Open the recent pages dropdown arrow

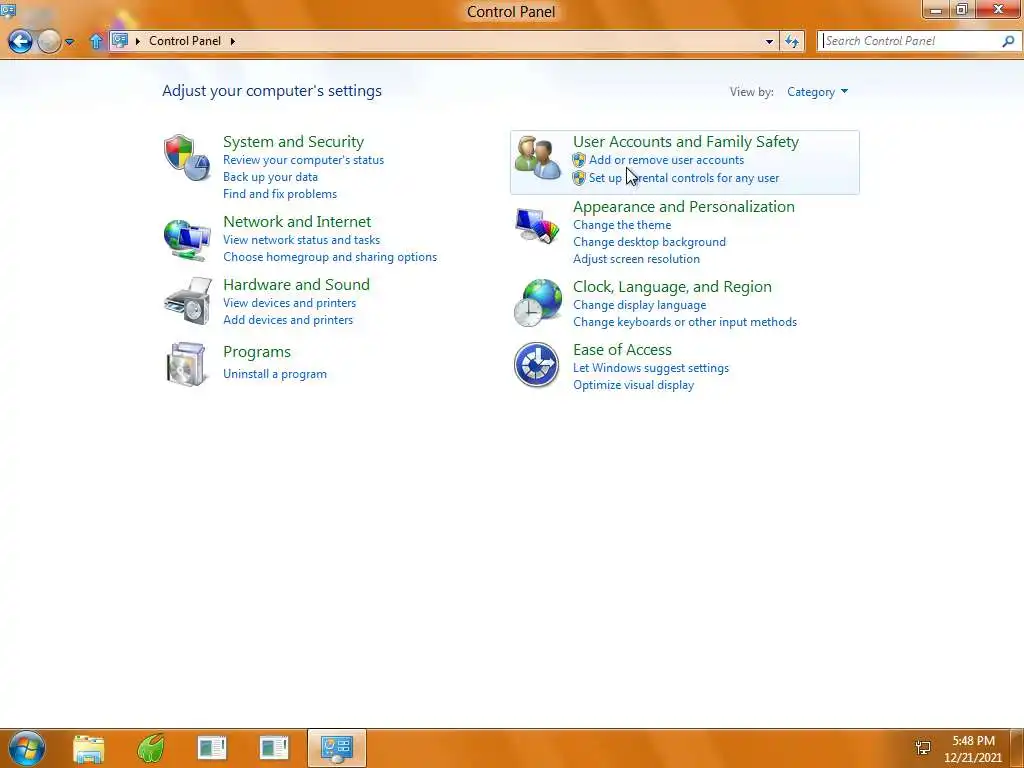pos(69,42)
